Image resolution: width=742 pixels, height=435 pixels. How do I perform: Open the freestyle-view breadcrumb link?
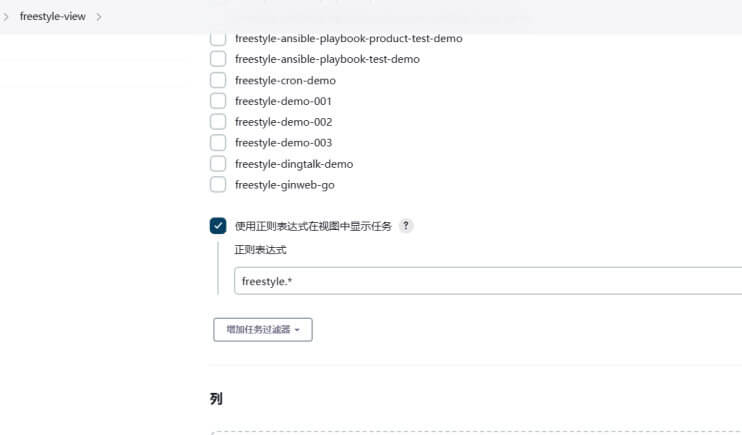tap(53, 17)
